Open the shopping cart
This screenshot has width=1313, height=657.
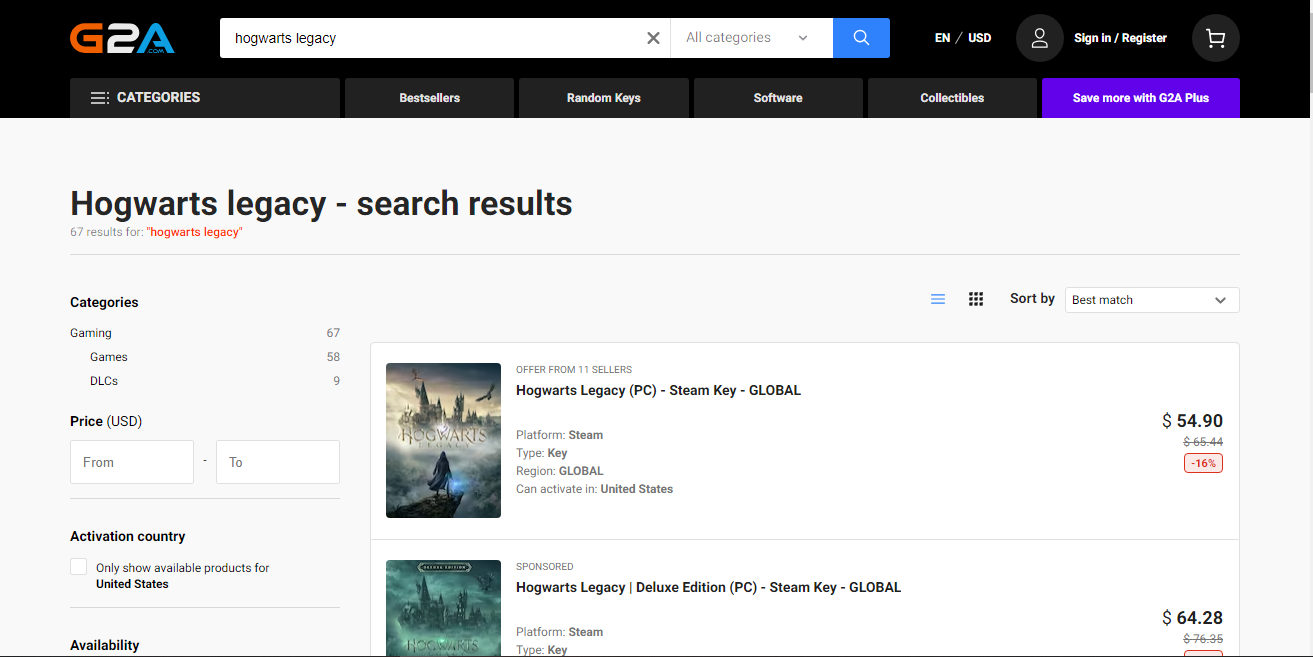click(x=1215, y=38)
